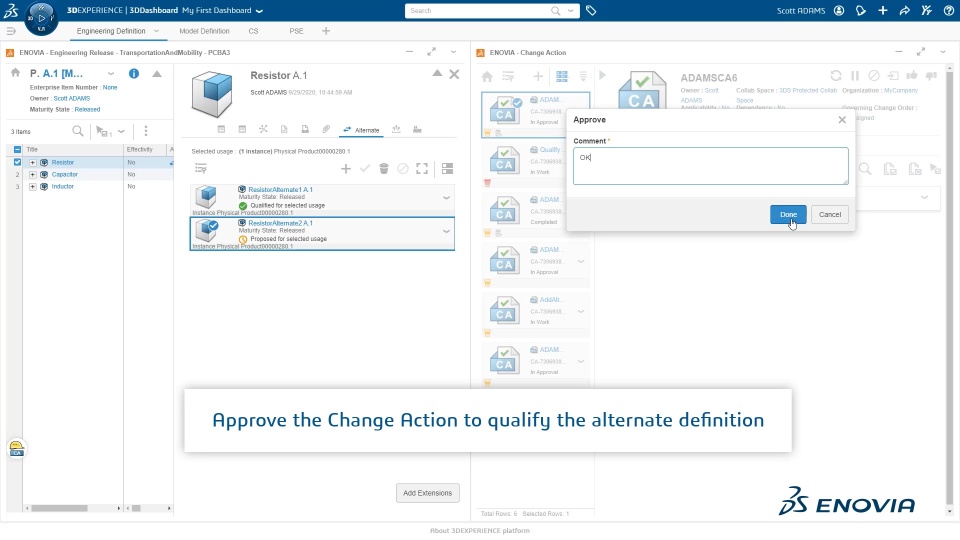Click the Scott ADAMS owner link
The image size is (960, 540).
point(72,98)
